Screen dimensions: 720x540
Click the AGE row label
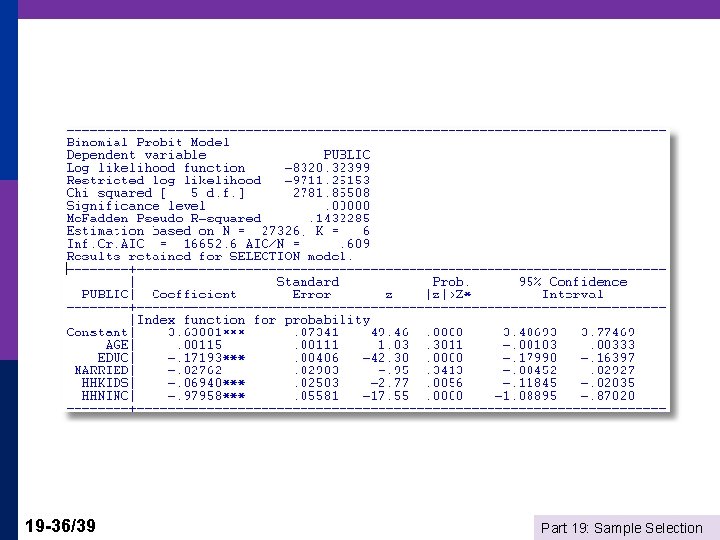click(117, 345)
